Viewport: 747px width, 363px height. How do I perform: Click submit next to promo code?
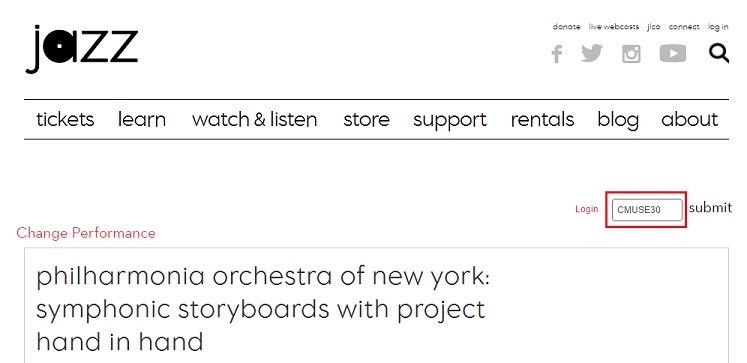pyautogui.click(x=710, y=208)
